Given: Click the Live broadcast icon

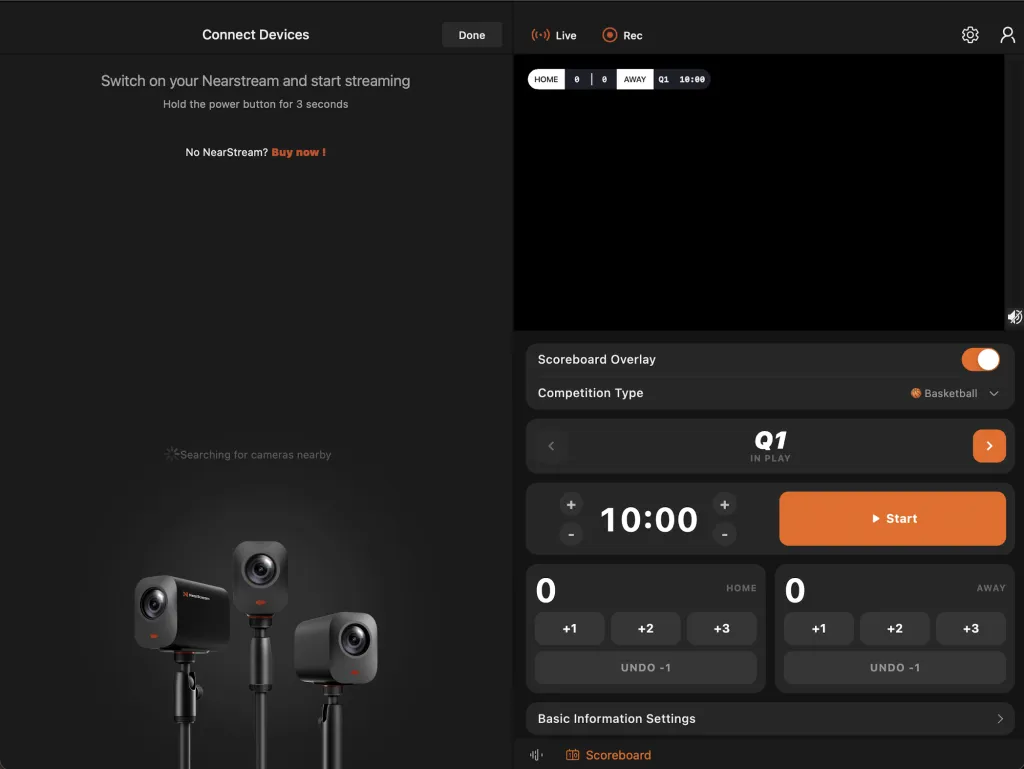Looking at the screenshot, I should [540, 34].
